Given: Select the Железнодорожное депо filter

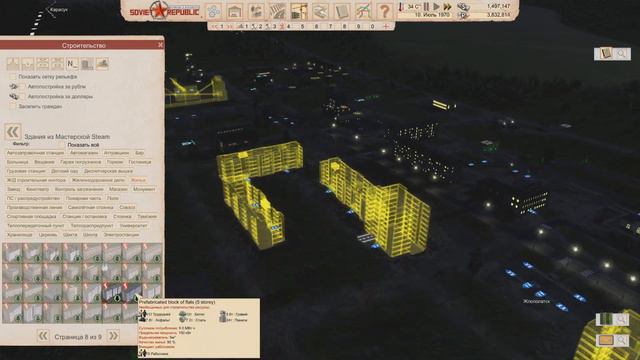Looking at the screenshot, I should 98,180.
